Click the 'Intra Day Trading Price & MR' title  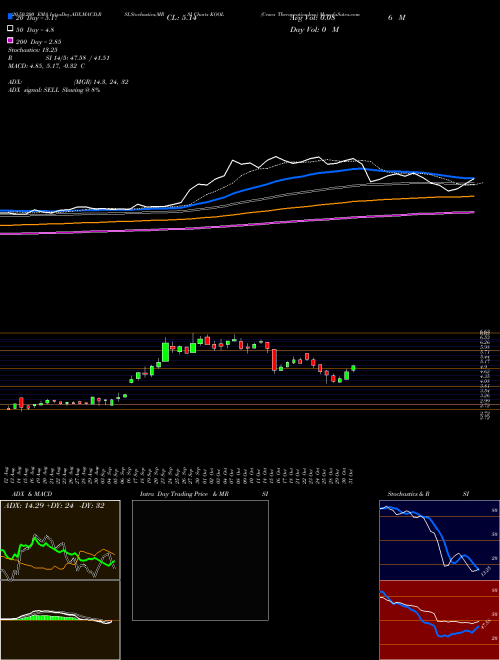point(185,494)
